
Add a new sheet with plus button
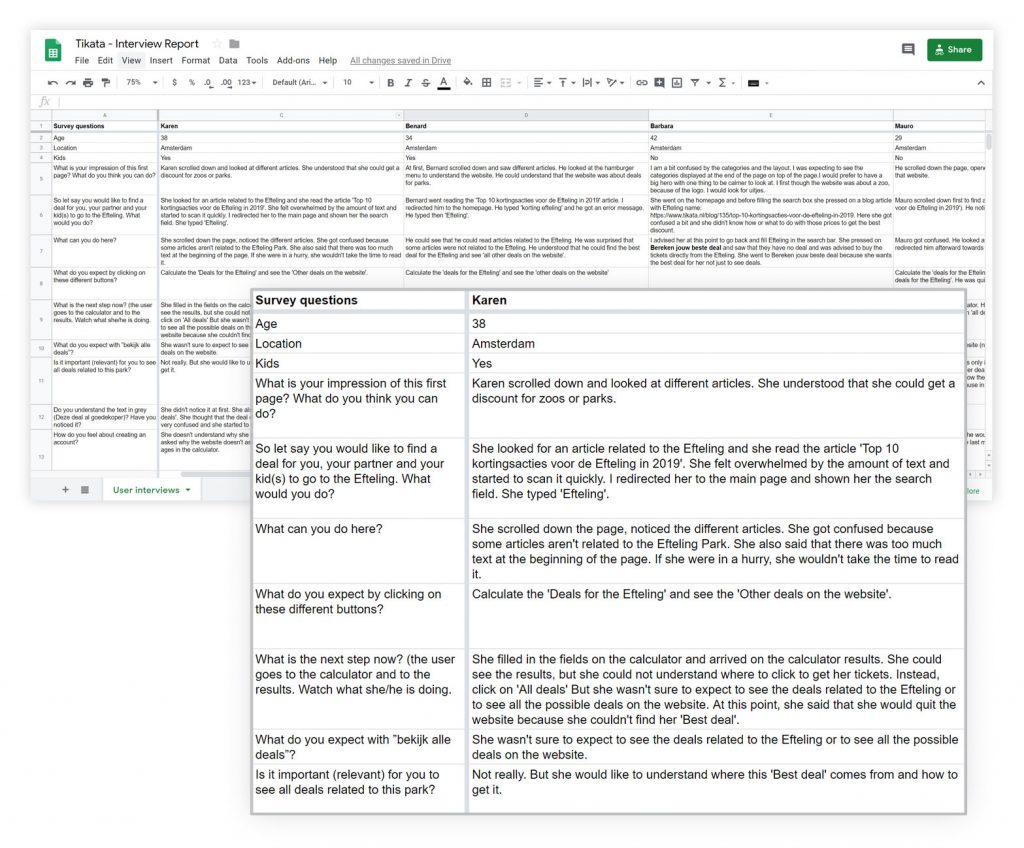coord(66,490)
